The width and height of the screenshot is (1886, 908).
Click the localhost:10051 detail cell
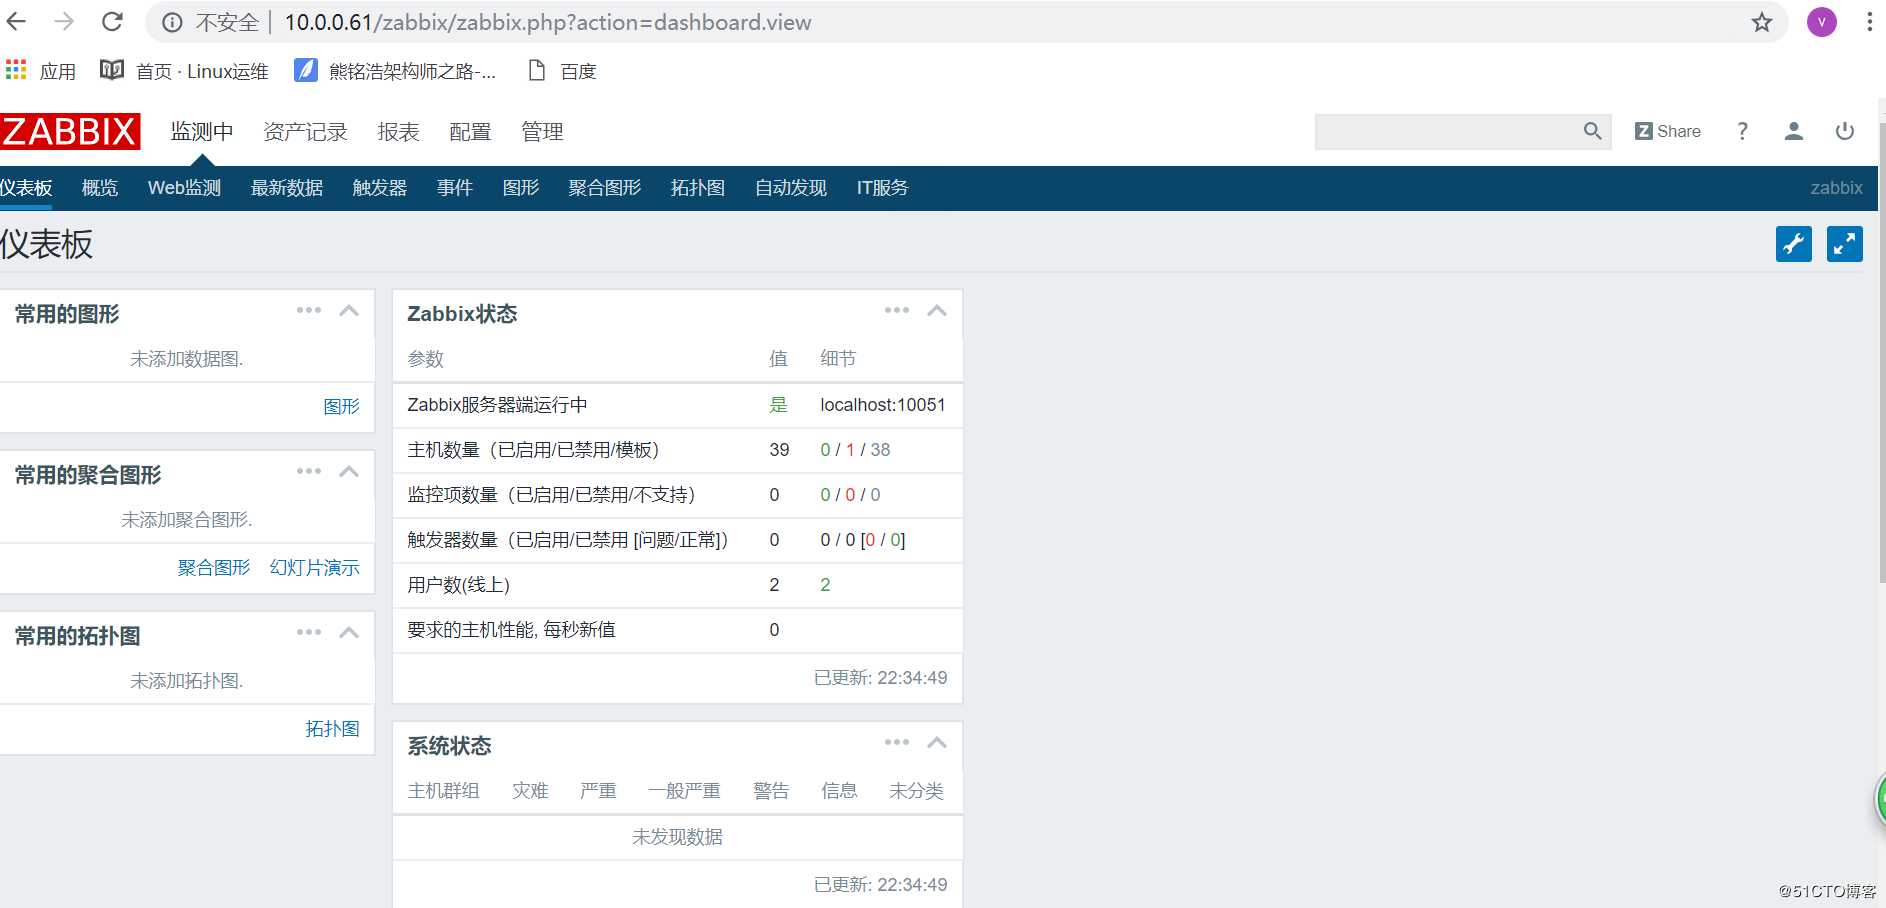(x=883, y=405)
